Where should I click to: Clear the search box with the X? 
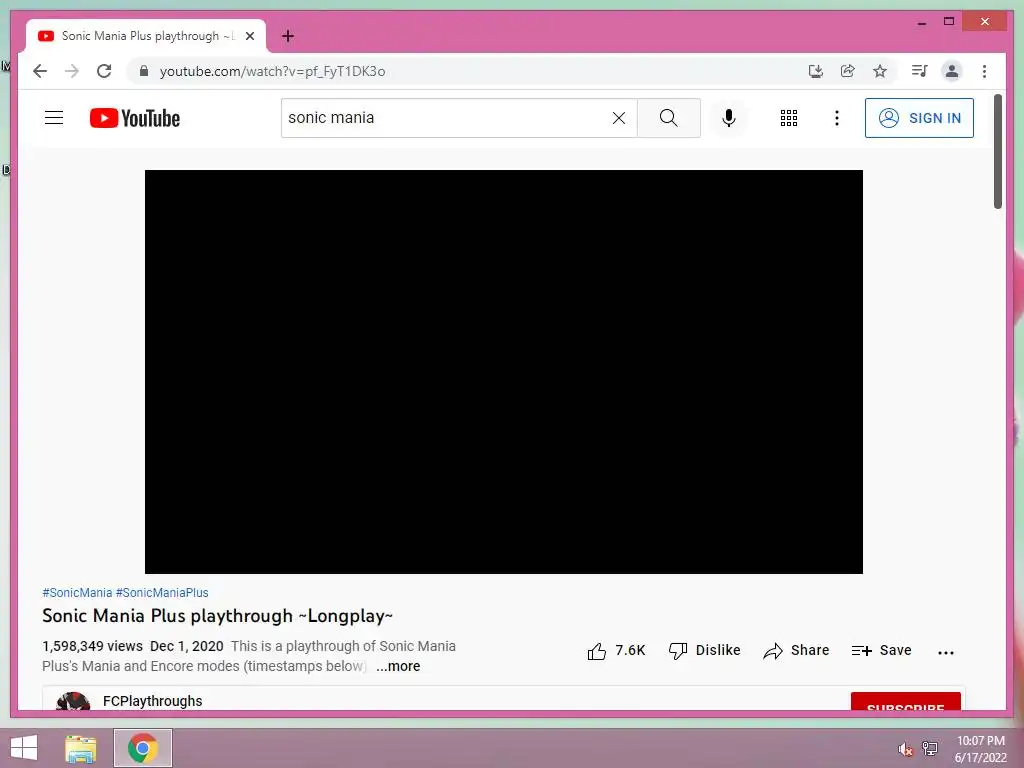[x=618, y=118]
